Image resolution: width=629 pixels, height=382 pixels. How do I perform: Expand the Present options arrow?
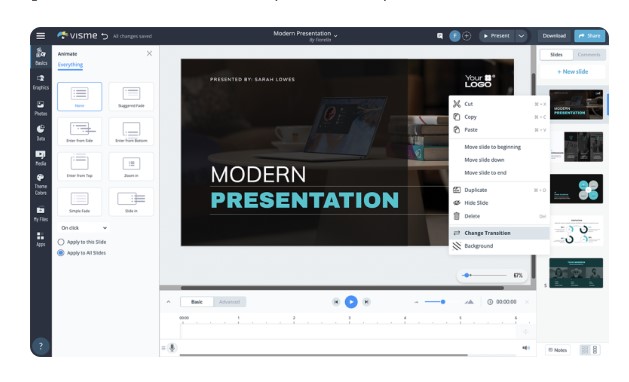tap(521, 36)
